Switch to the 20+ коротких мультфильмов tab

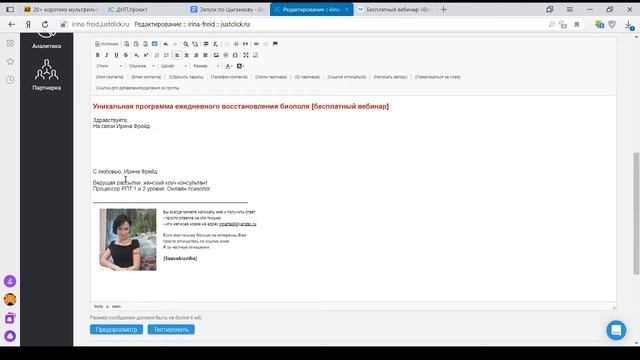tap(61, 9)
